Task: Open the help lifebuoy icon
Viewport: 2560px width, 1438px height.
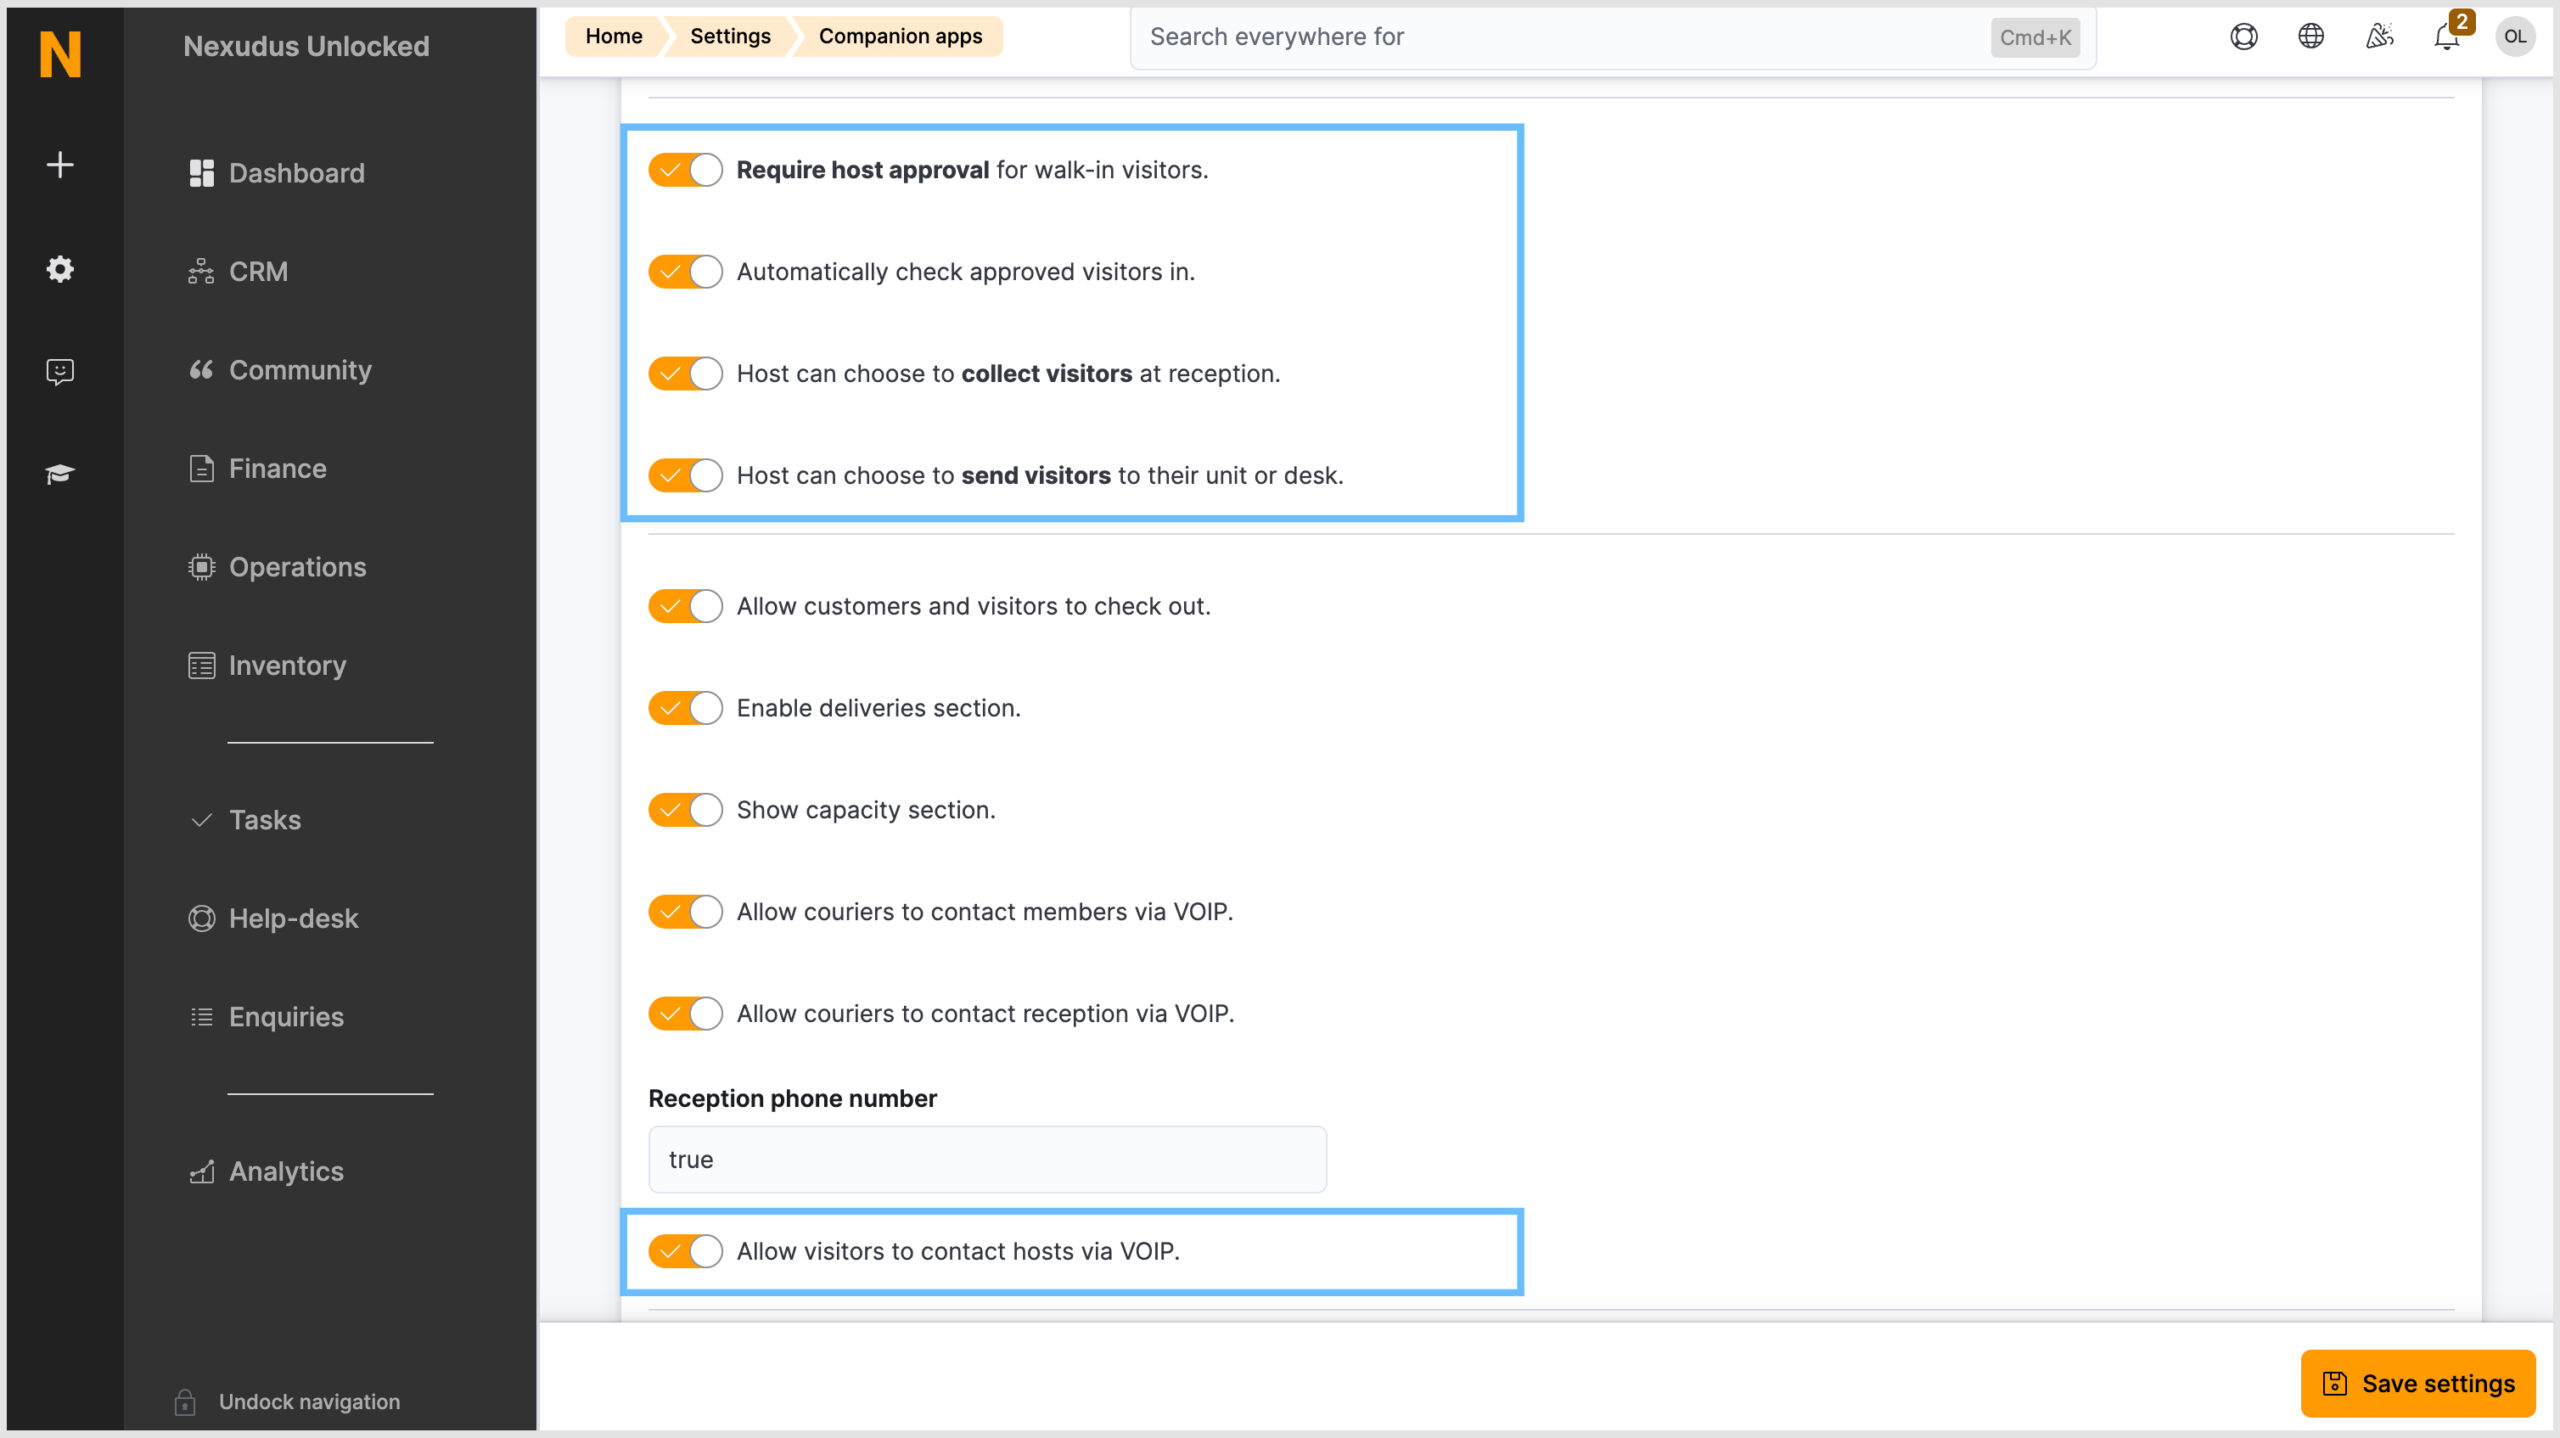Action: [x=2243, y=36]
